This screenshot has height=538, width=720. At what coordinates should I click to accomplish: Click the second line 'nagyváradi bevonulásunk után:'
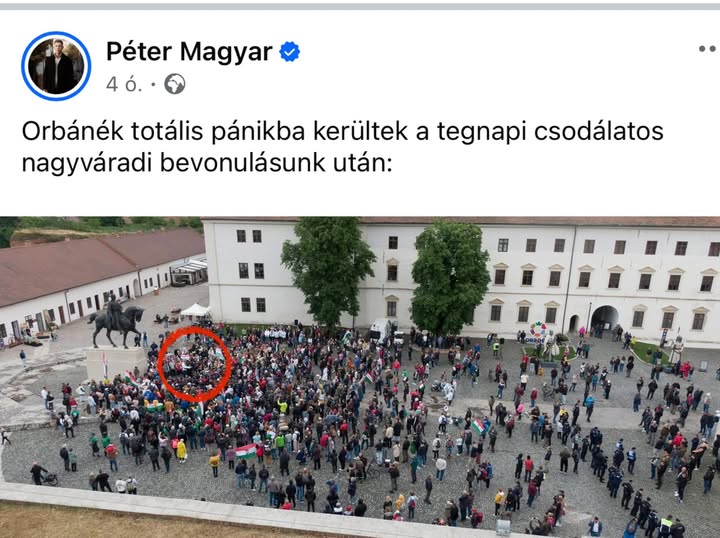pos(207,163)
